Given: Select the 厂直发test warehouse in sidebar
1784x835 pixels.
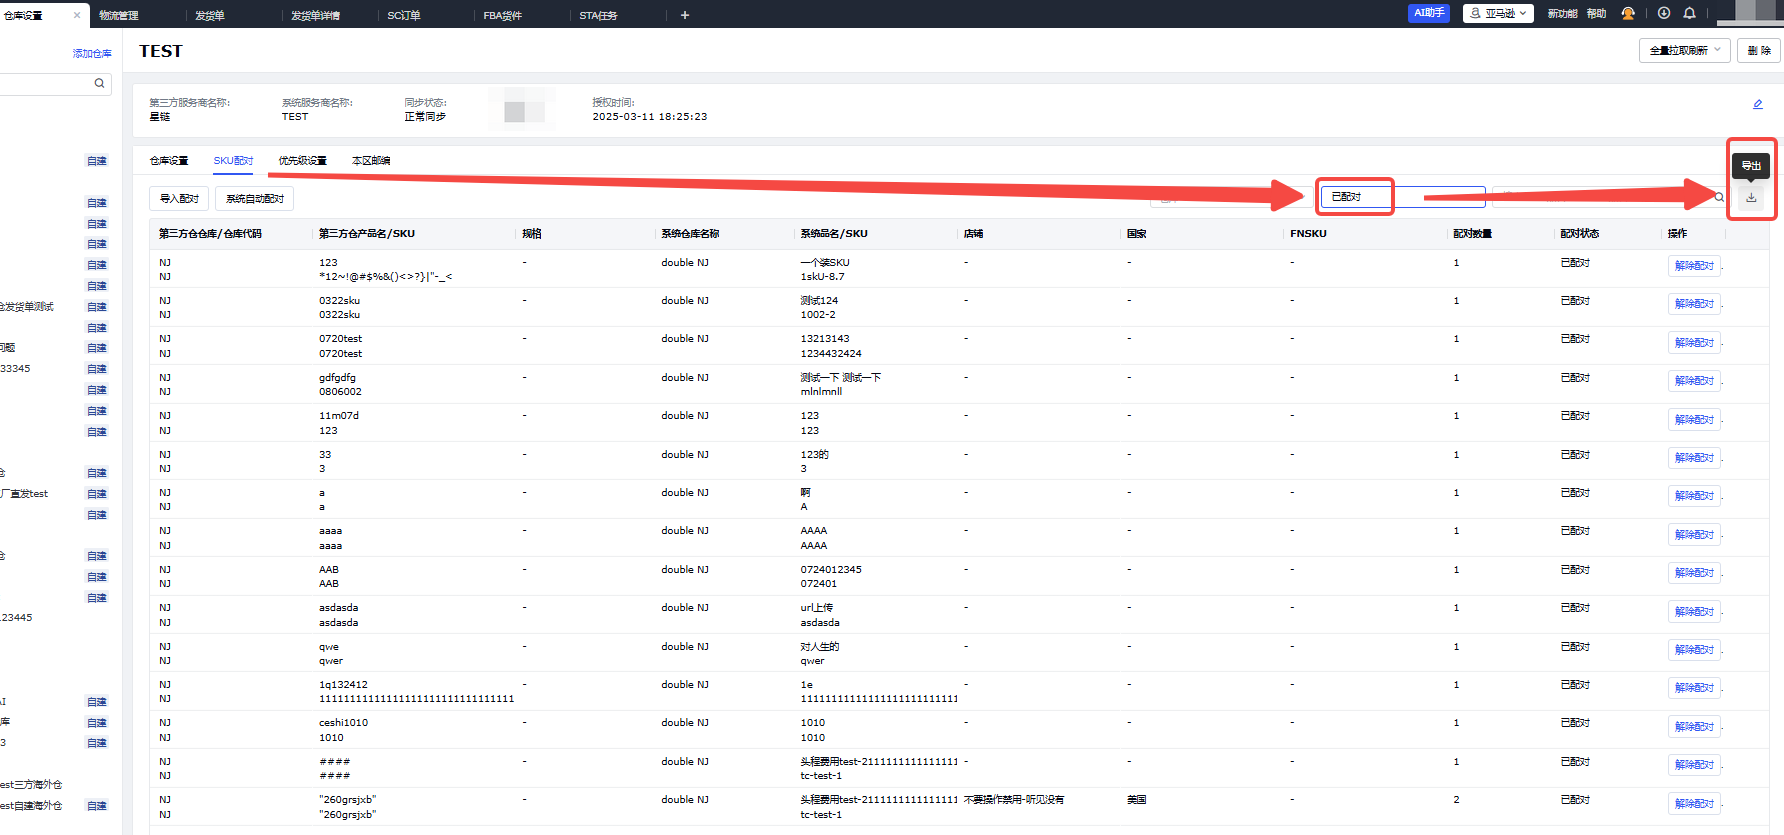Looking at the screenshot, I should [26, 494].
